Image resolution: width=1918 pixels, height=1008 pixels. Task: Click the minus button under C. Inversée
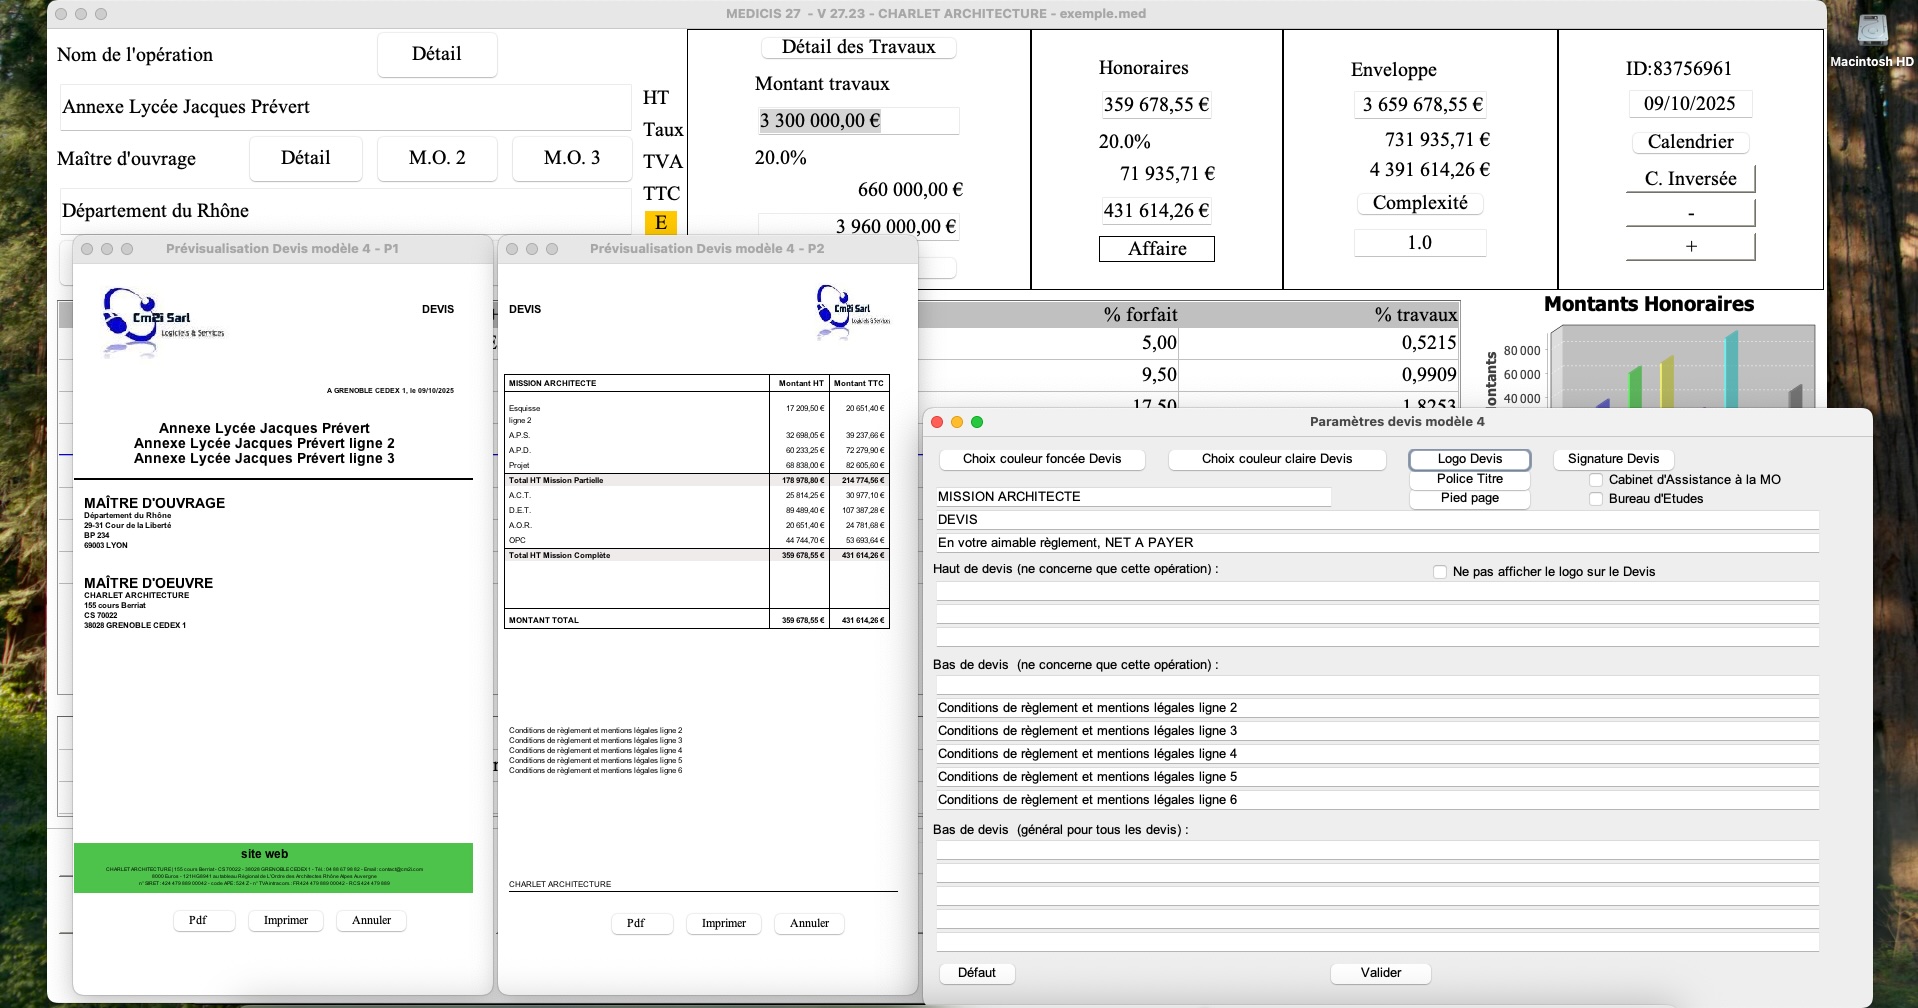tap(1690, 213)
